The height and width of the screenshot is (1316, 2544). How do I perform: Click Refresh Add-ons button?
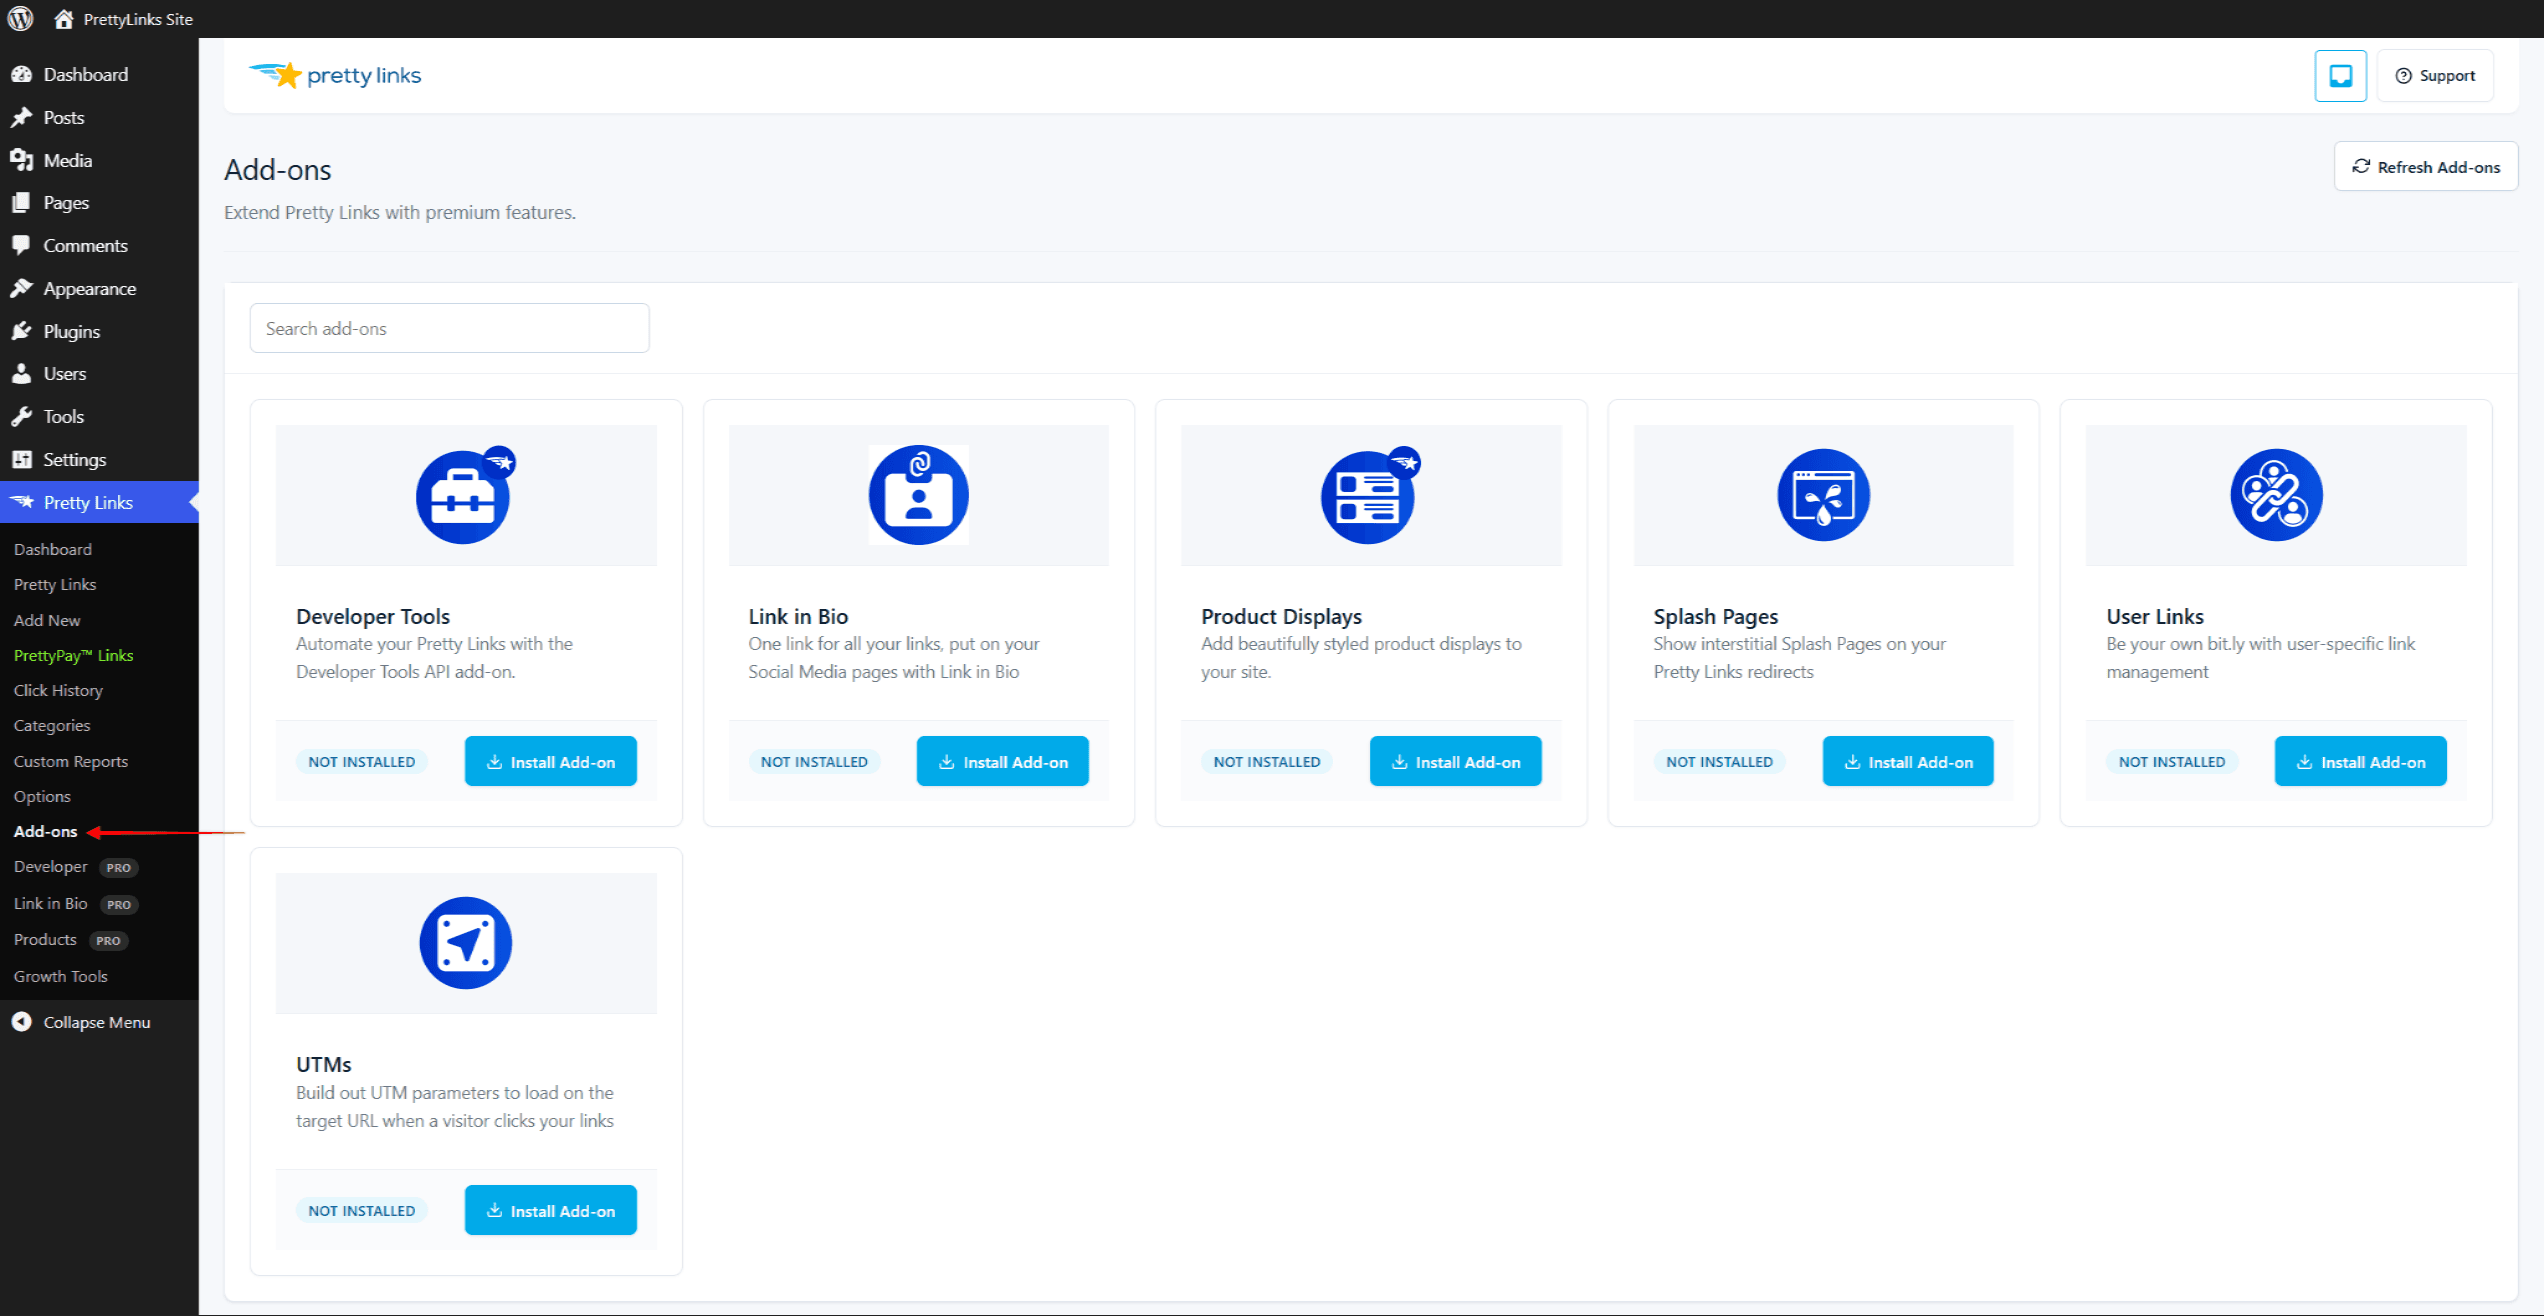[2425, 167]
